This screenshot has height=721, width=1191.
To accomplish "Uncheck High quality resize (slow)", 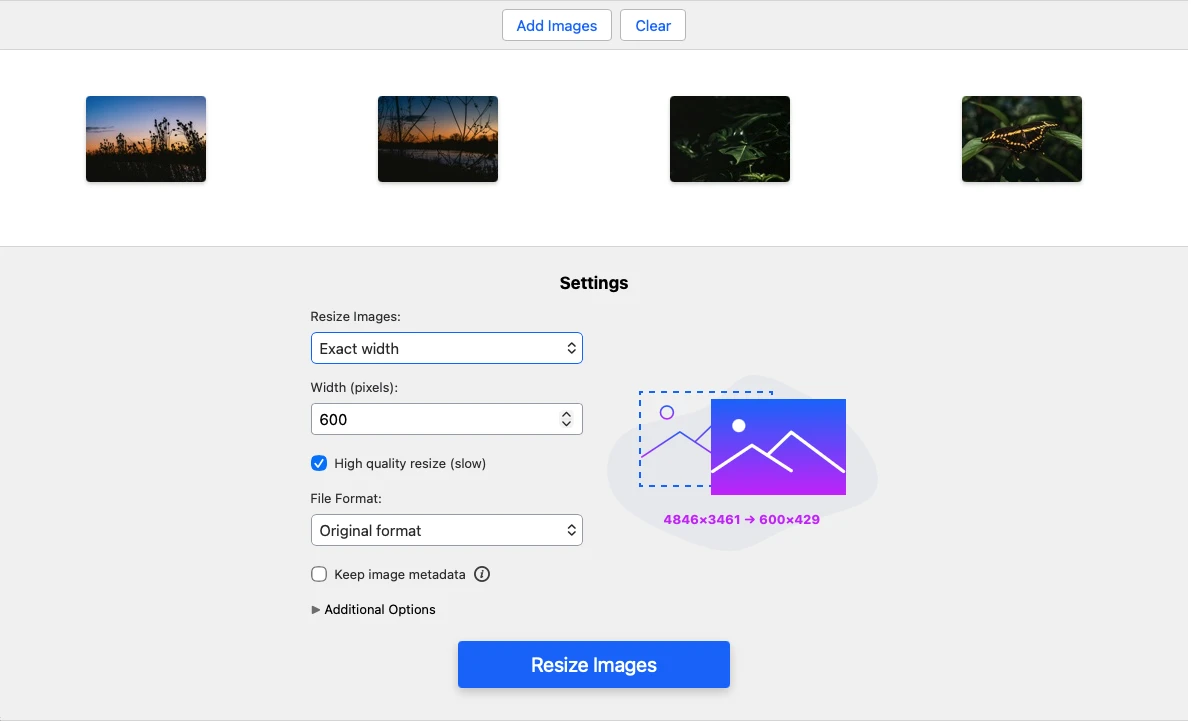I will tap(319, 463).
